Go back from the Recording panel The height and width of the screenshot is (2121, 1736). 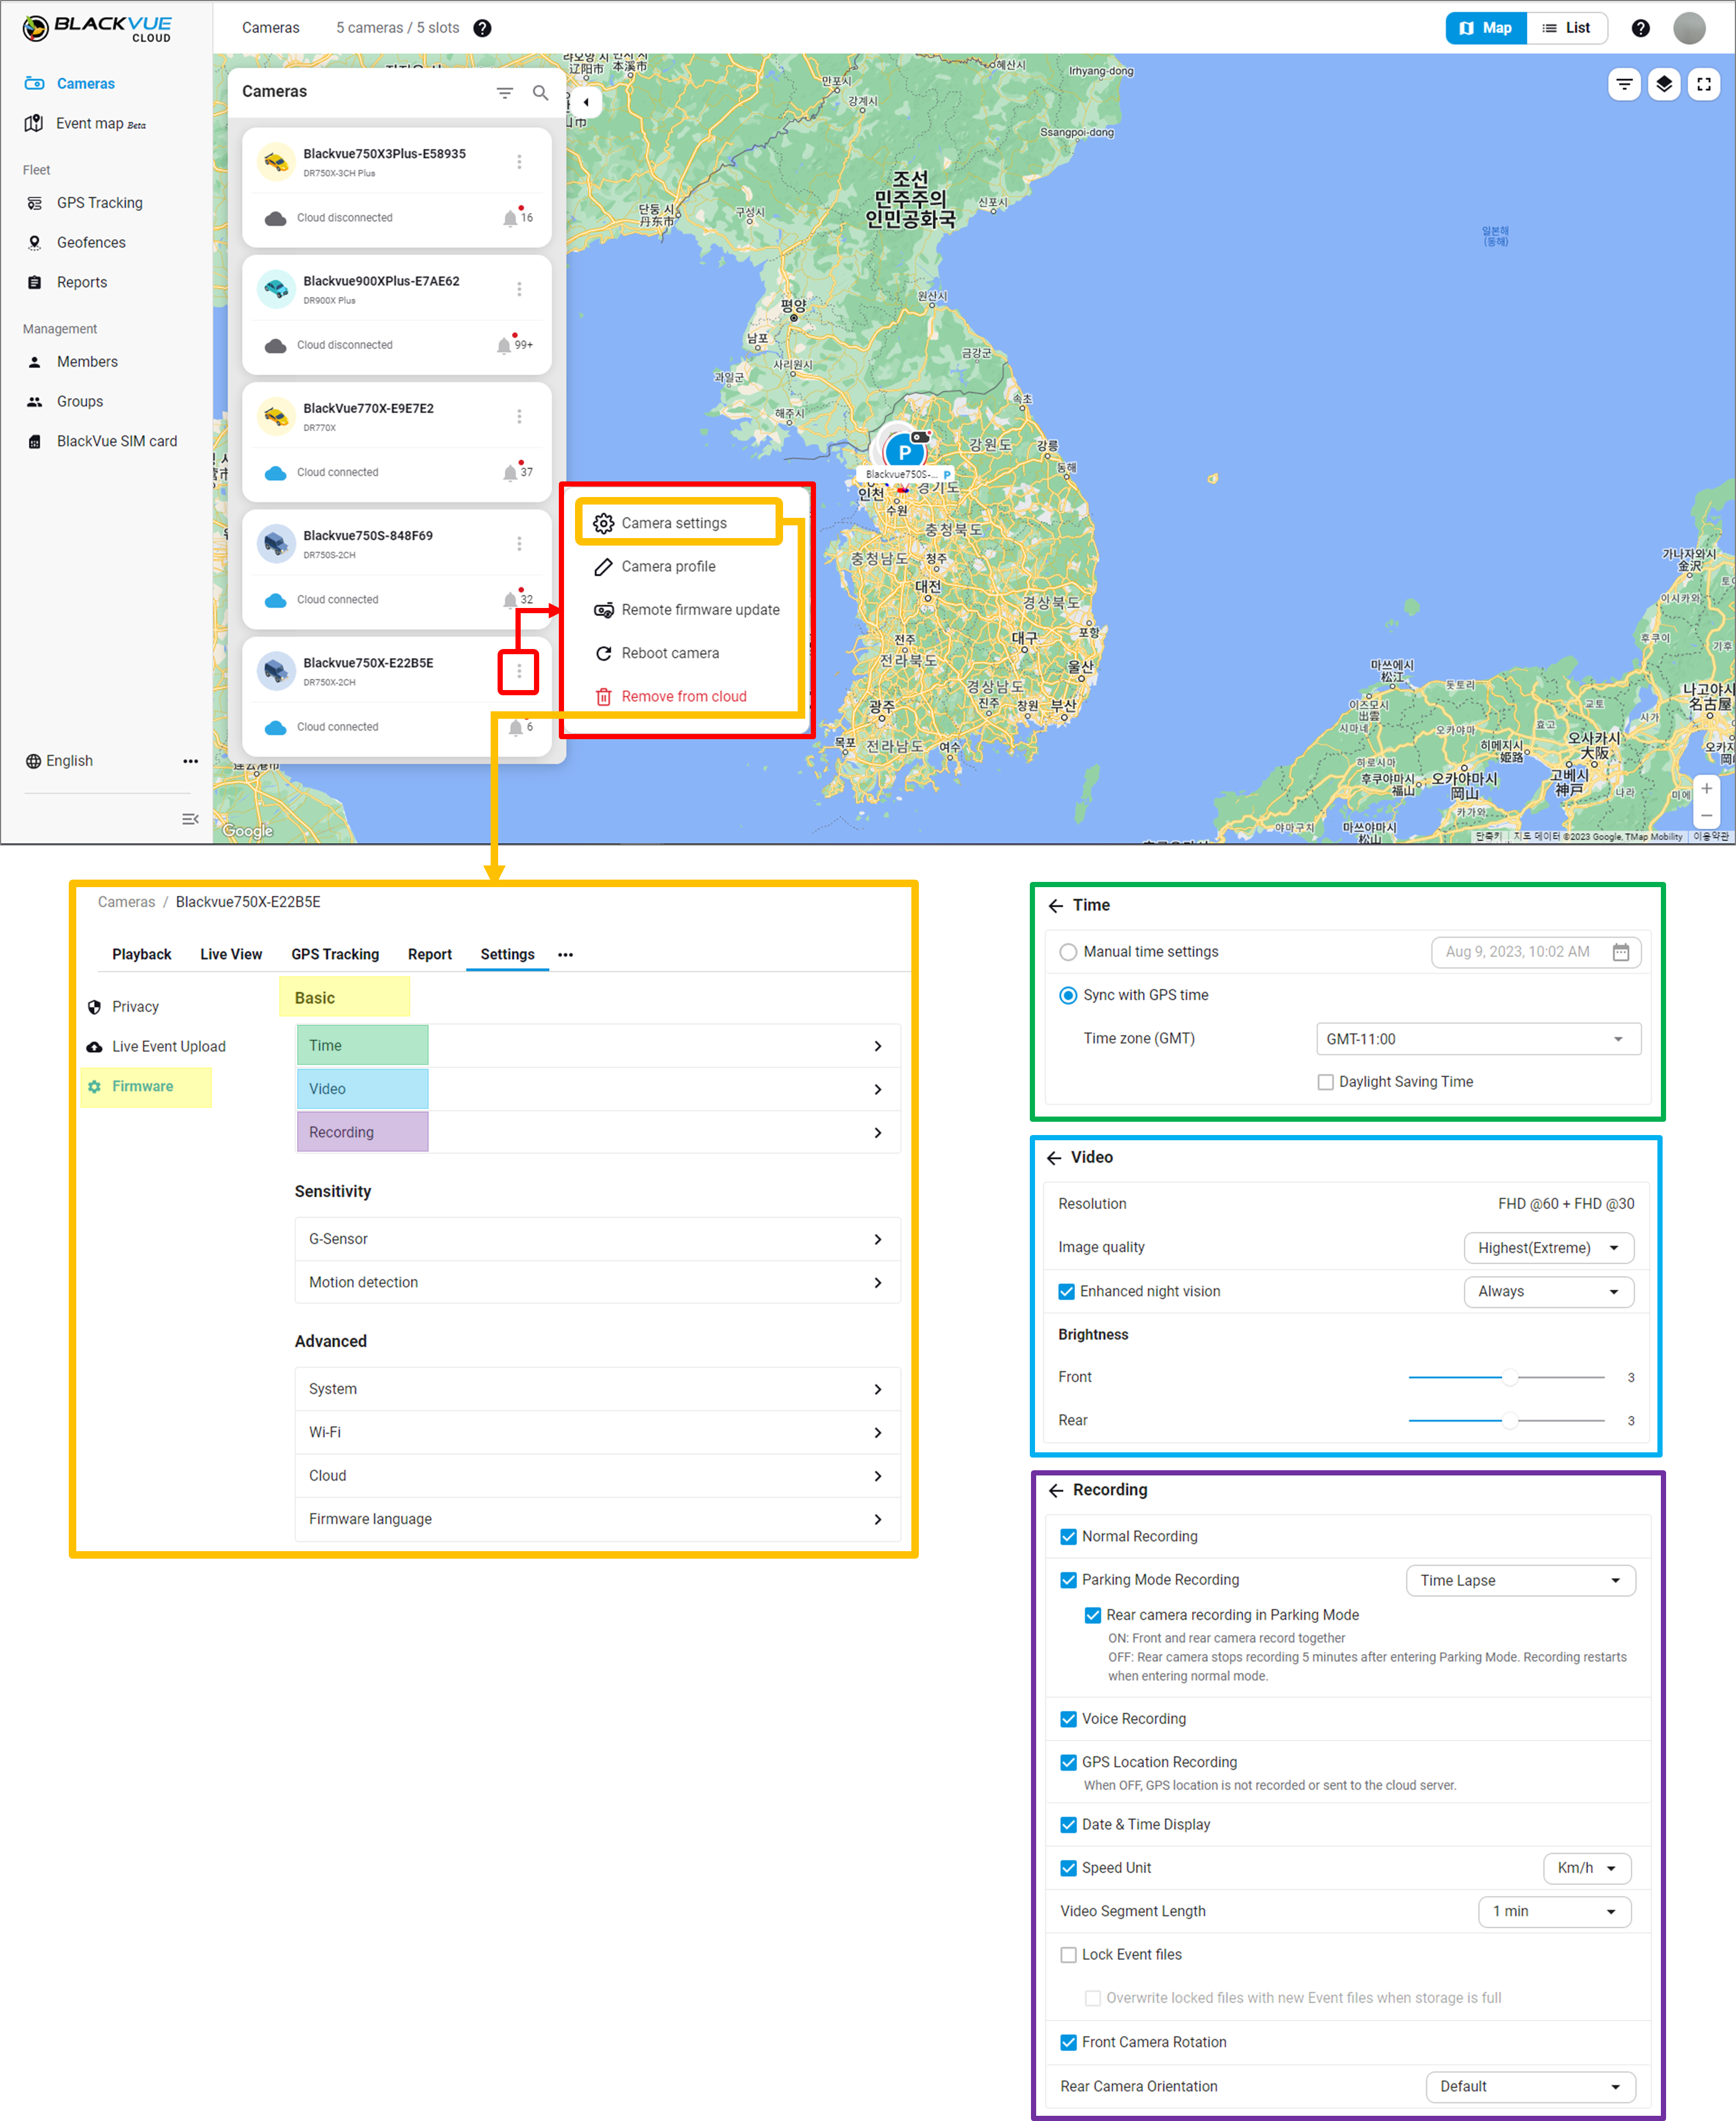1055,1490
